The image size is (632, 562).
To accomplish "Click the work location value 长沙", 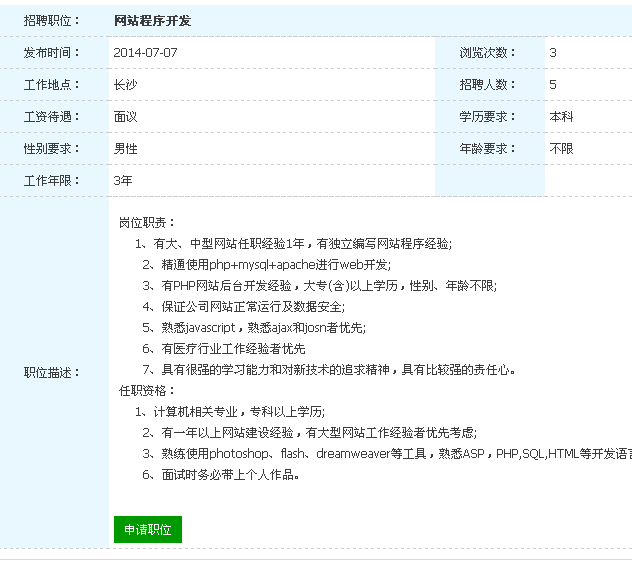I will click(125, 85).
